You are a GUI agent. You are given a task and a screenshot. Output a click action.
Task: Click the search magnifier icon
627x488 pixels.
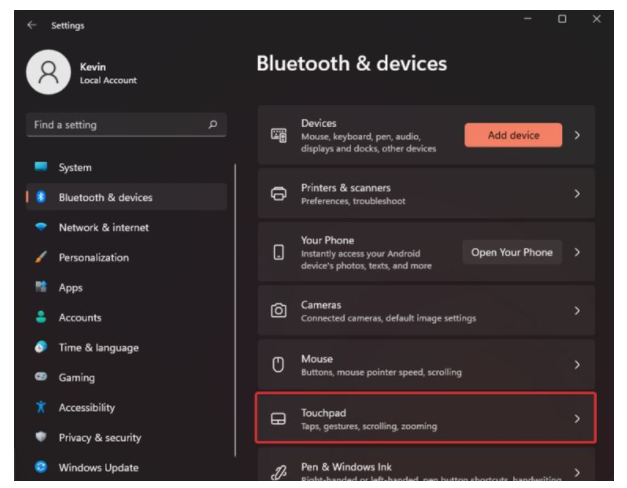coord(211,125)
